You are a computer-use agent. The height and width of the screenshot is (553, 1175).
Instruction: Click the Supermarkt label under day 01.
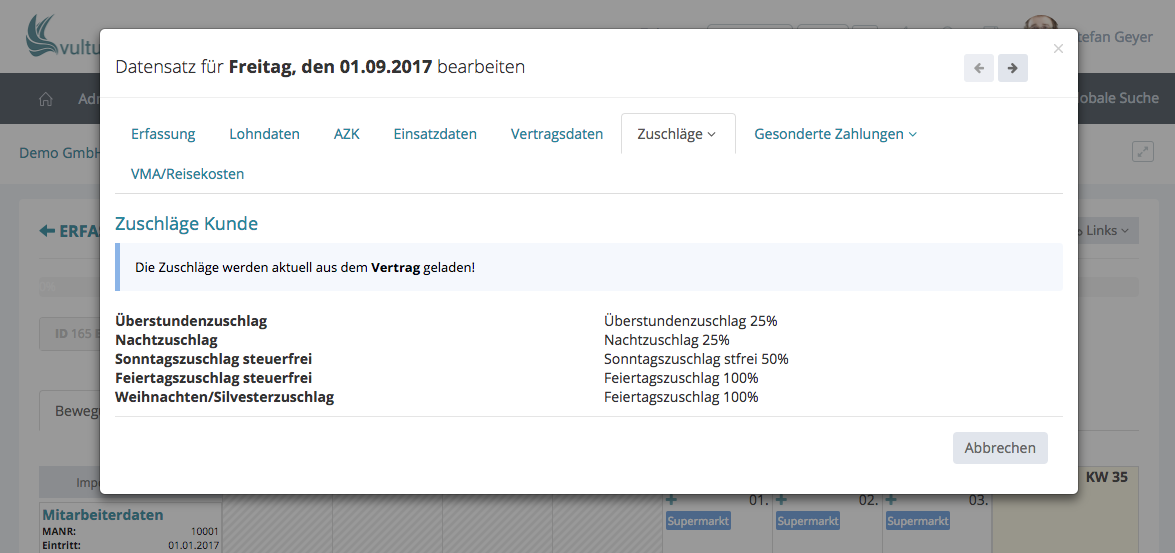click(x=698, y=521)
